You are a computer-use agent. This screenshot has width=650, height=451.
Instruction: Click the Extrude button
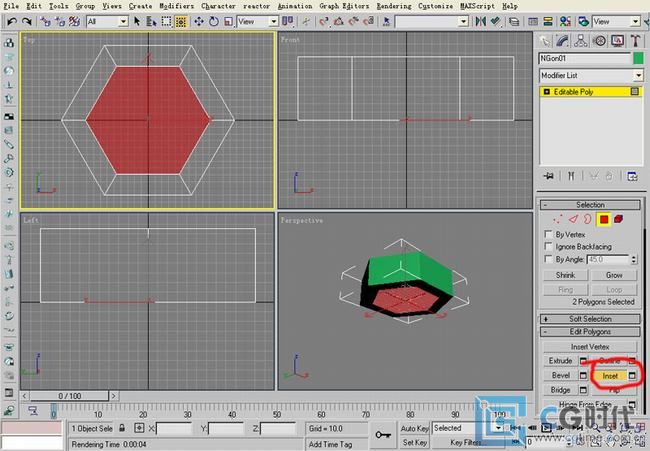coord(560,361)
